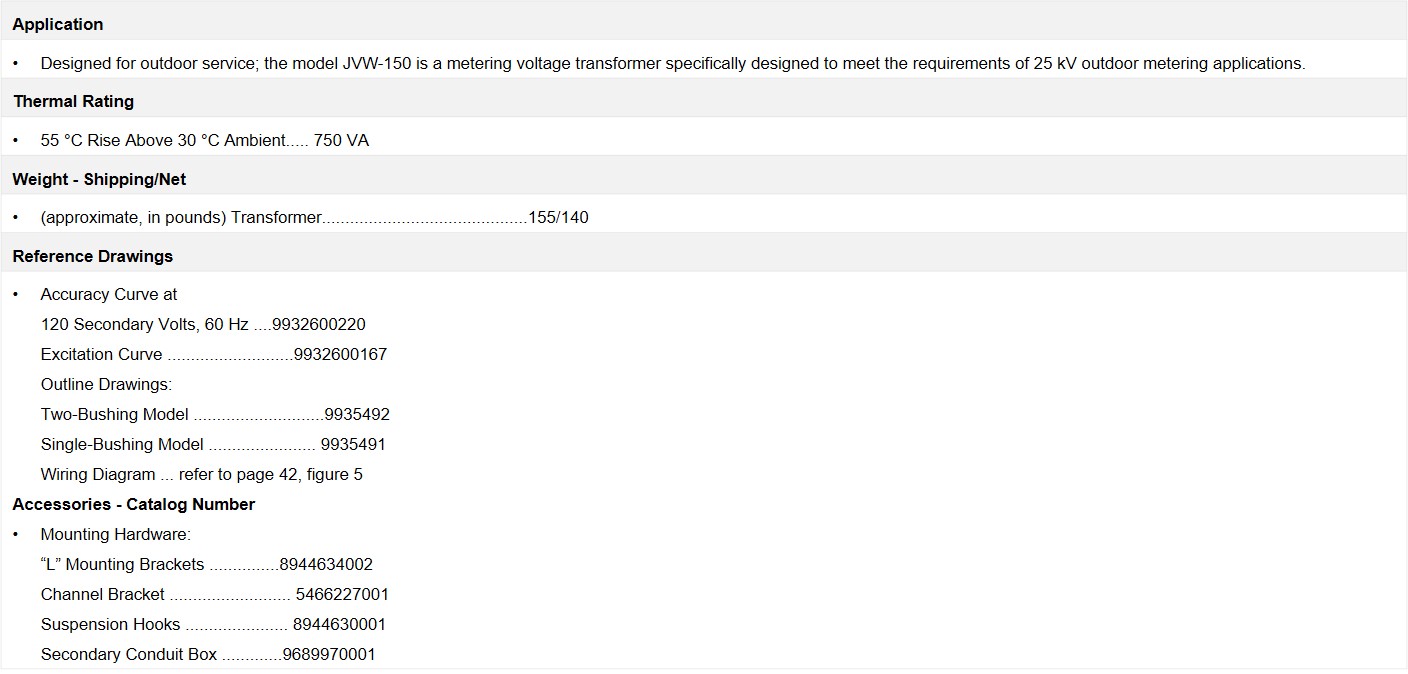
Task: Click Secondary Conduit Box number 9689970001
Action: (329, 654)
